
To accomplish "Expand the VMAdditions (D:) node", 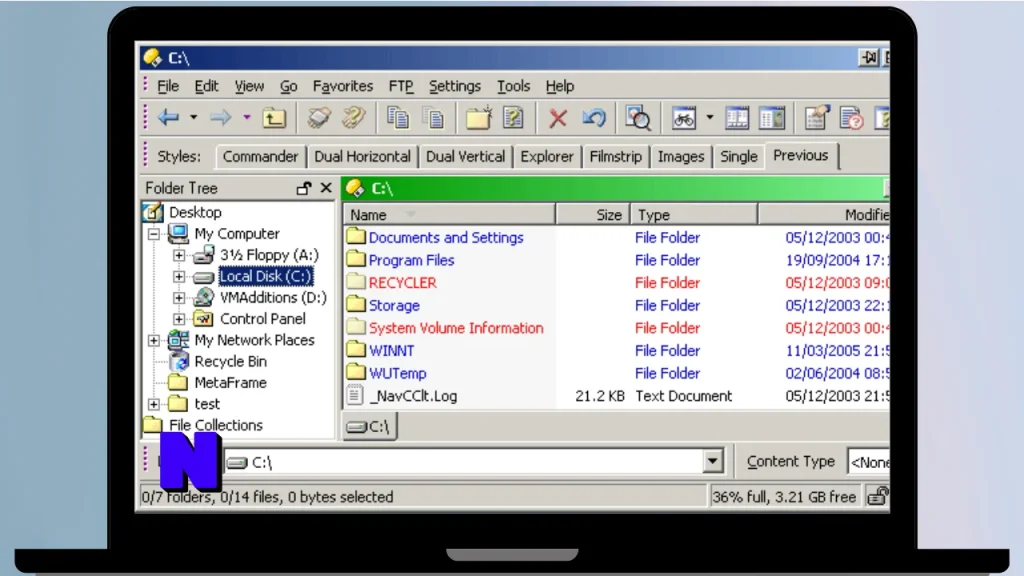I will (179, 298).
